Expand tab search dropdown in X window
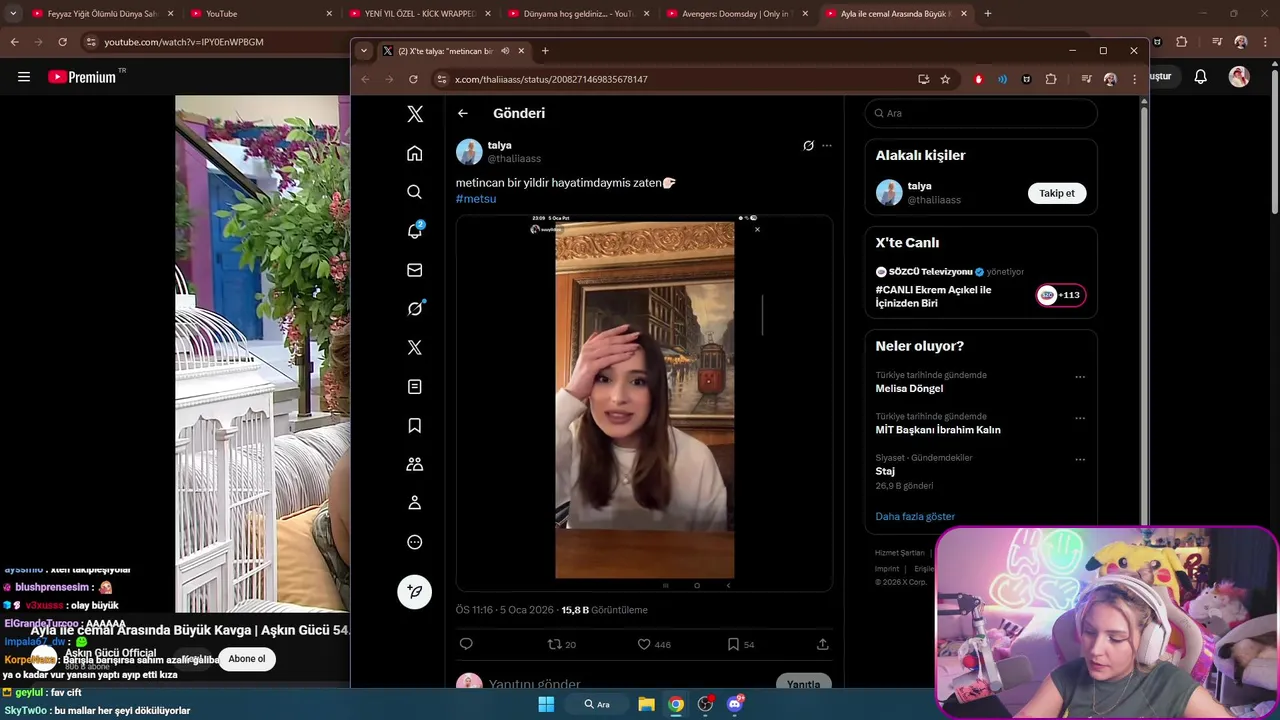 [x=364, y=51]
